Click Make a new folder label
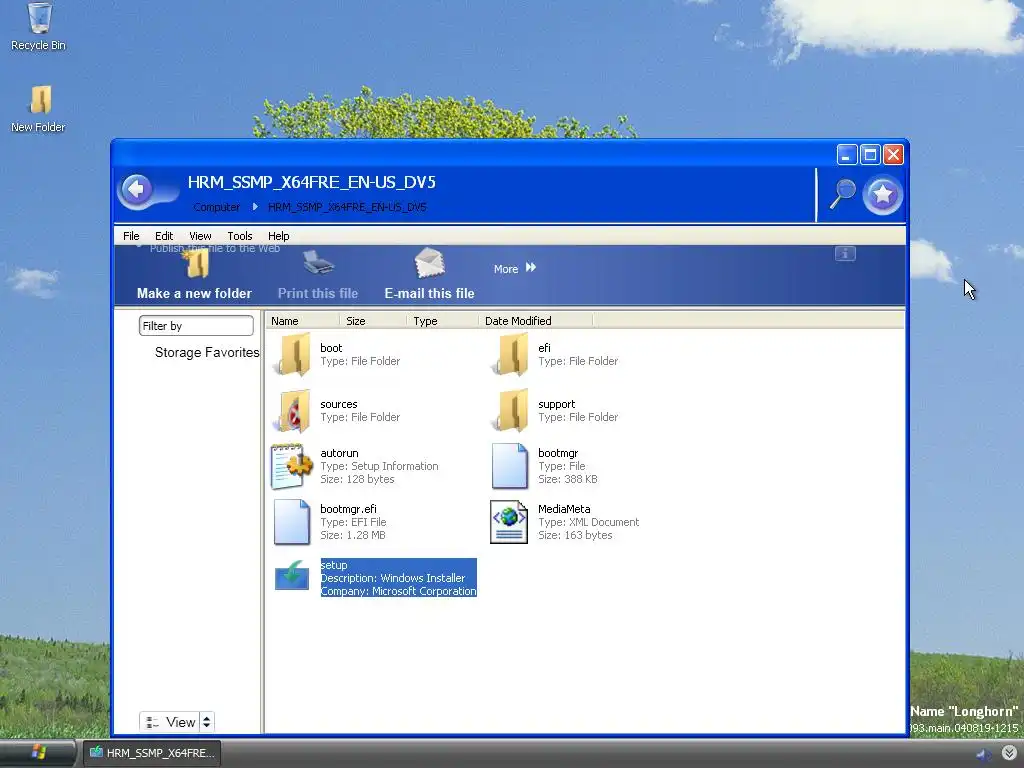 click(194, 293)
